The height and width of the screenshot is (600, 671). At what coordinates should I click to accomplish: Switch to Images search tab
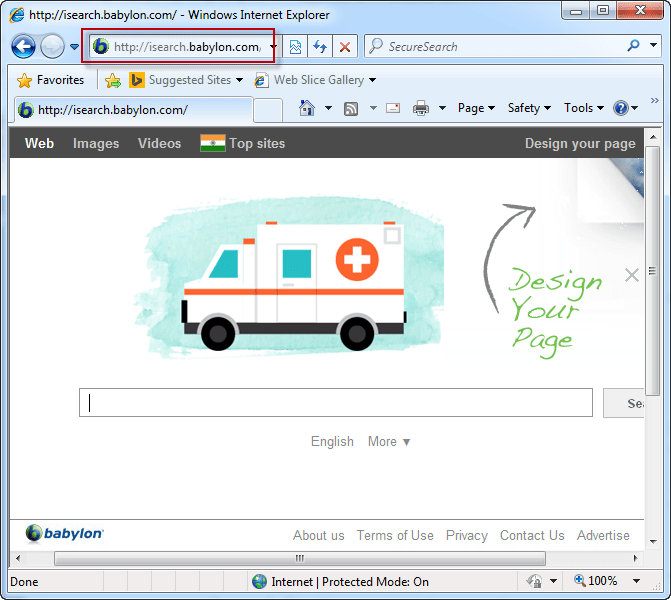(96, 143)
